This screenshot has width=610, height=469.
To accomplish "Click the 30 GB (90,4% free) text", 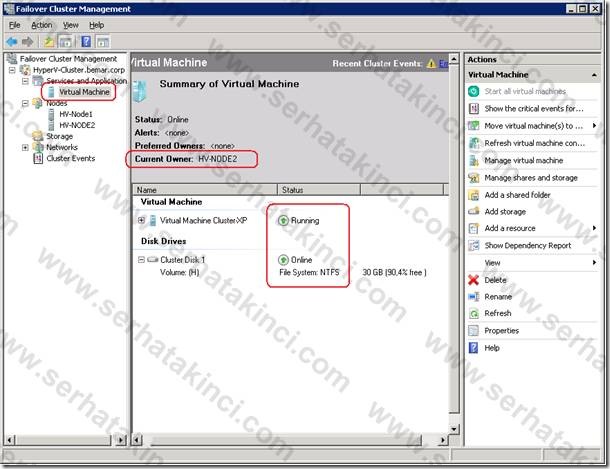I will [x=394, y=272].
